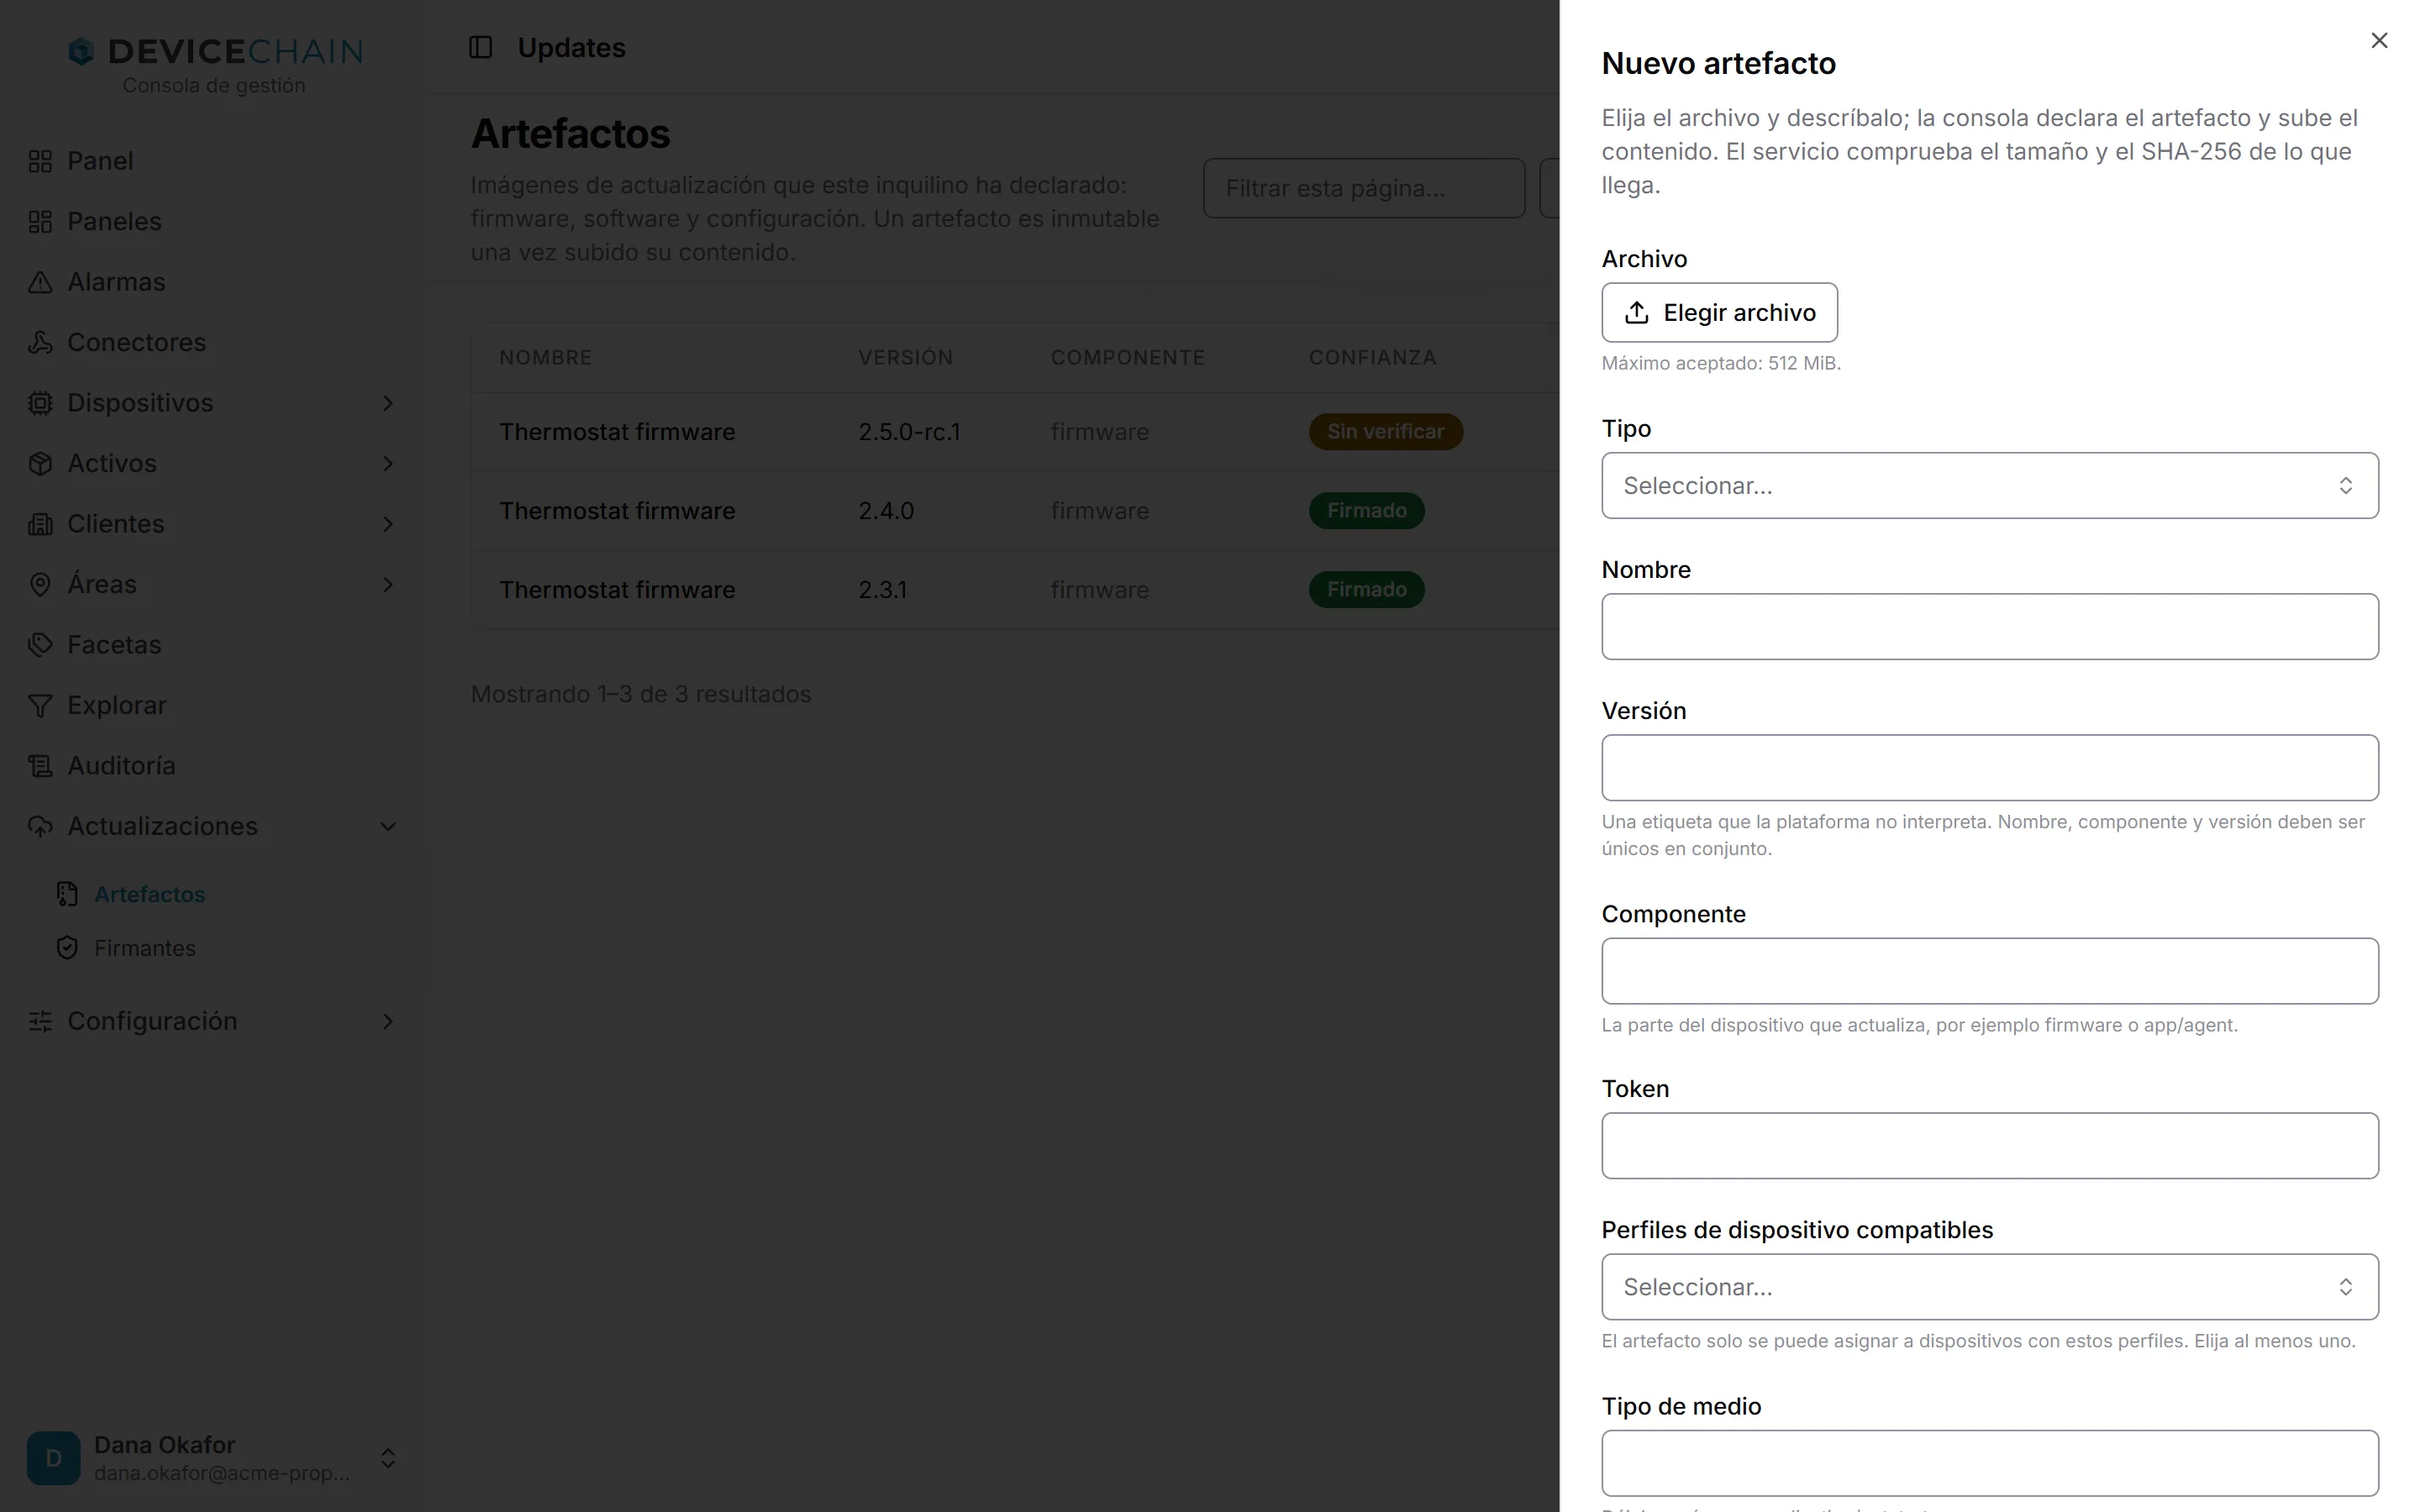Click the Auditoría log icon

(x=40, y=766)
